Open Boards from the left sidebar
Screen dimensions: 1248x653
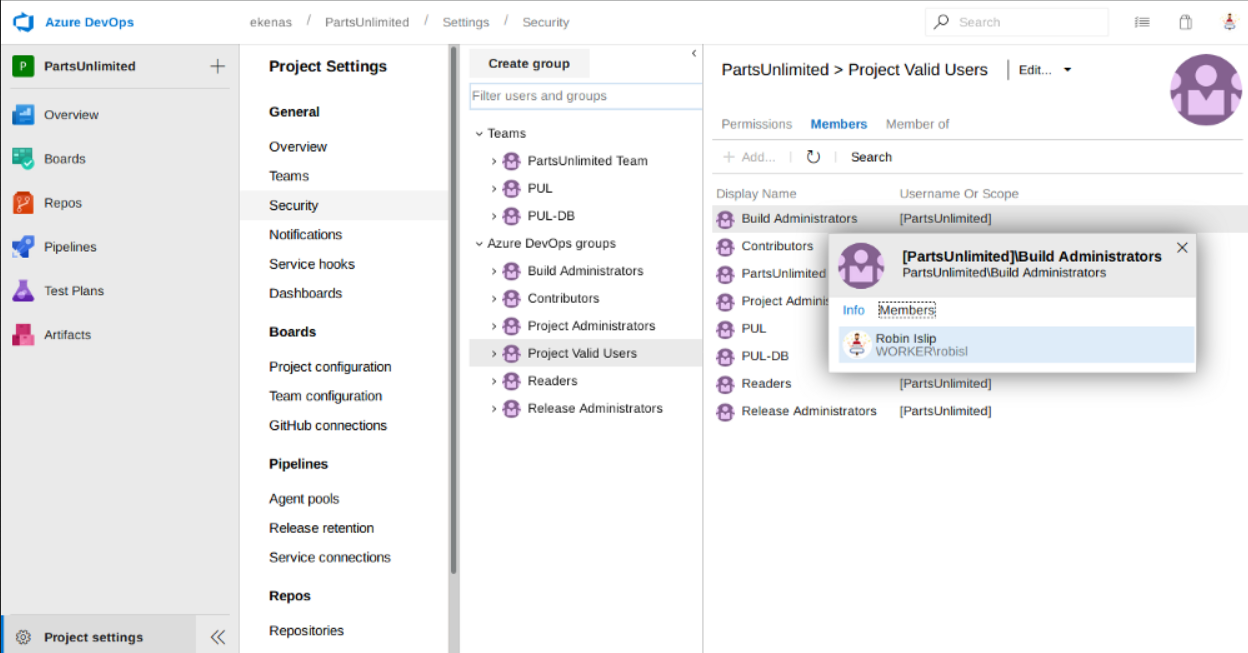point(64,159)
